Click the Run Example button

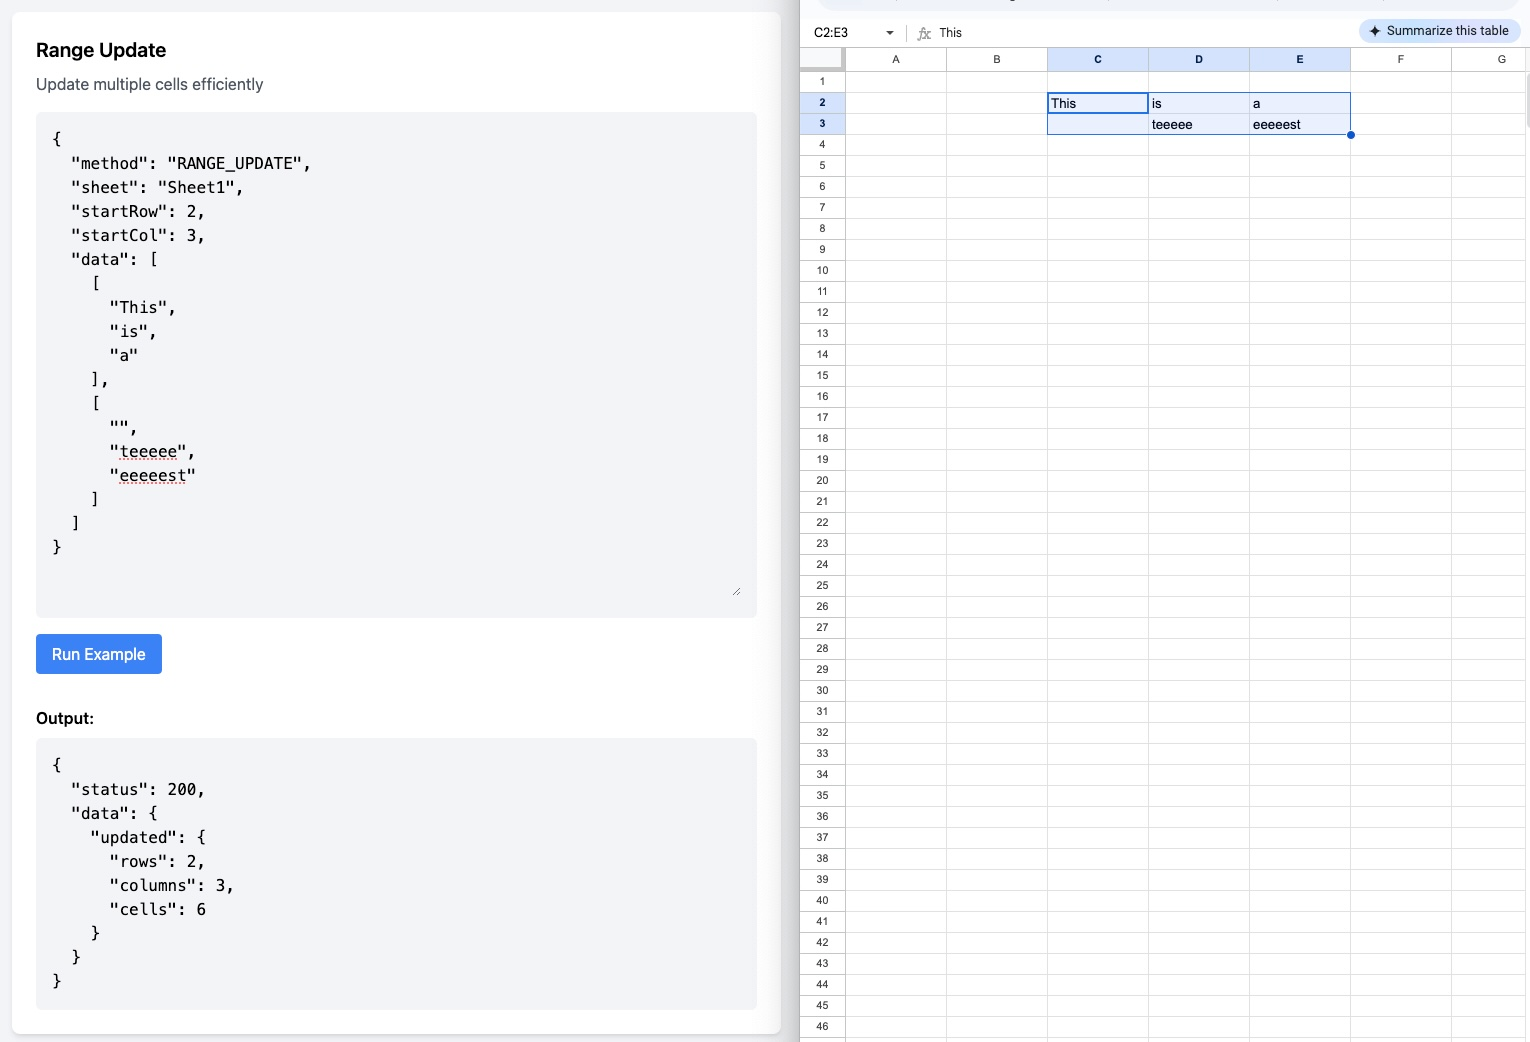point(99,654)
